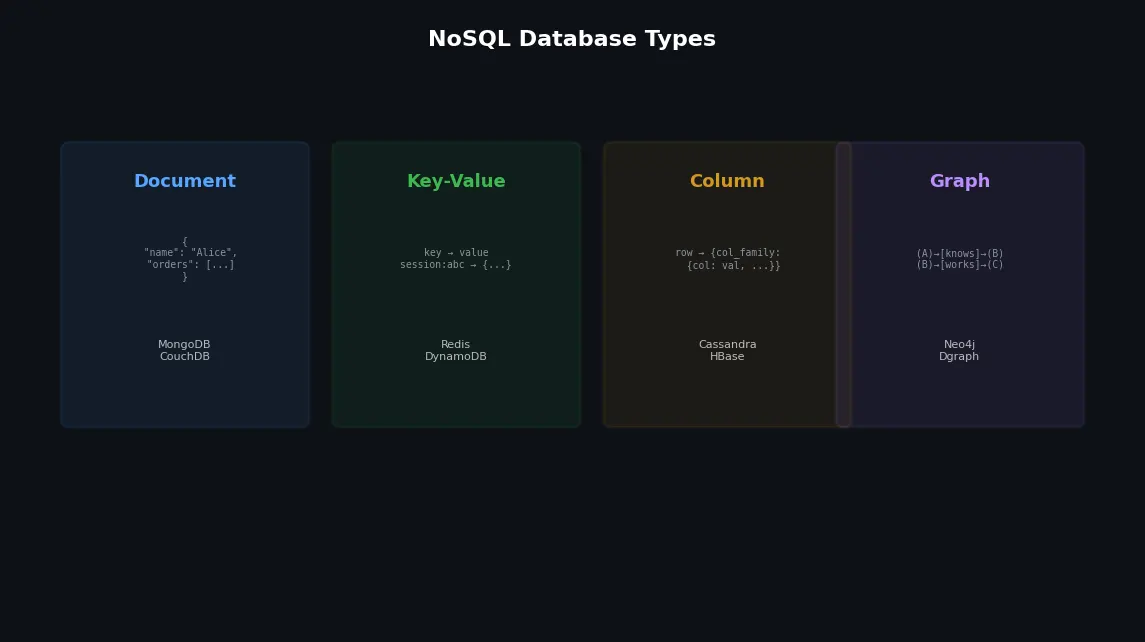Click the HBase label
This screenshot has height=642, width=1145.
tap(727, 356)
